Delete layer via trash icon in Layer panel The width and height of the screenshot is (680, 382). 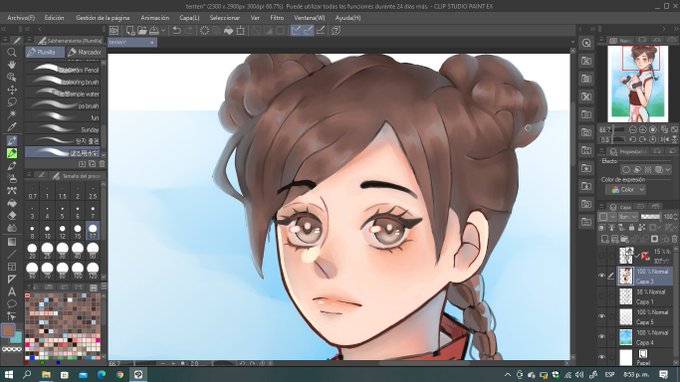click(674, 239)
